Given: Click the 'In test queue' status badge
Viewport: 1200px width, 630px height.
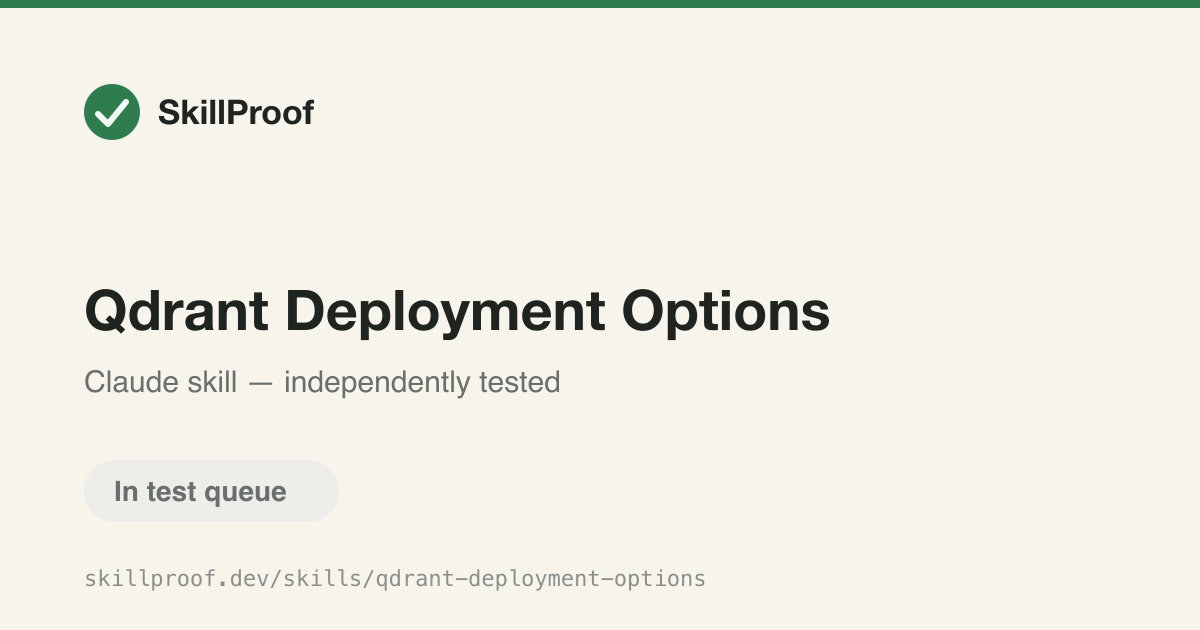Looking at the screenshot, I should tap(211, 491).
